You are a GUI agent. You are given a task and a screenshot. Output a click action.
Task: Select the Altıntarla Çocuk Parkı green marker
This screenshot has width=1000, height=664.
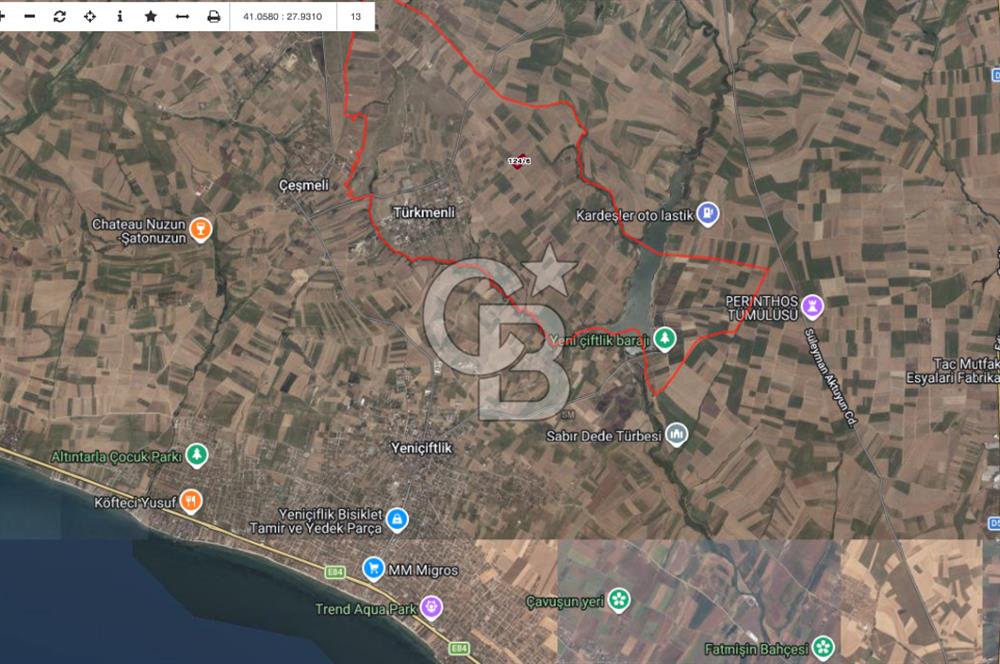pos(196,455)
